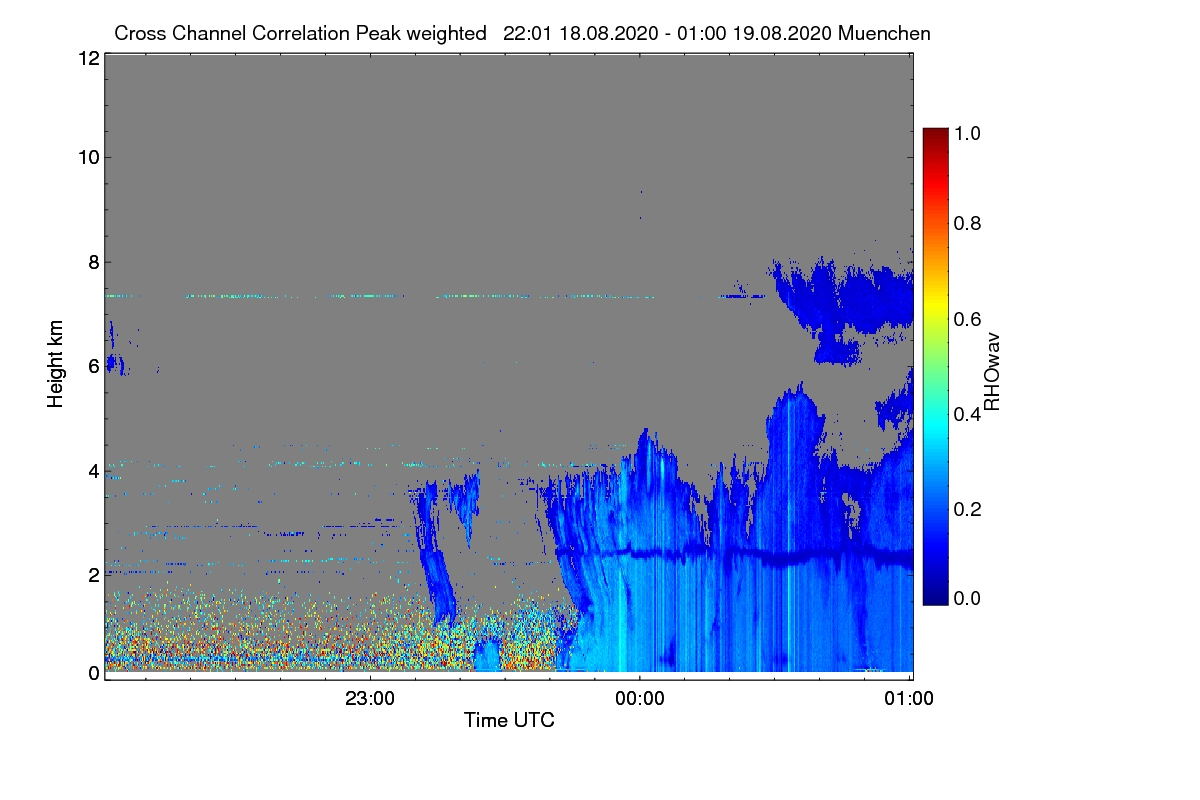Click the '8' height tick label
The height and width of the screenshot is (800, 1200).
(x=92, y=262)
